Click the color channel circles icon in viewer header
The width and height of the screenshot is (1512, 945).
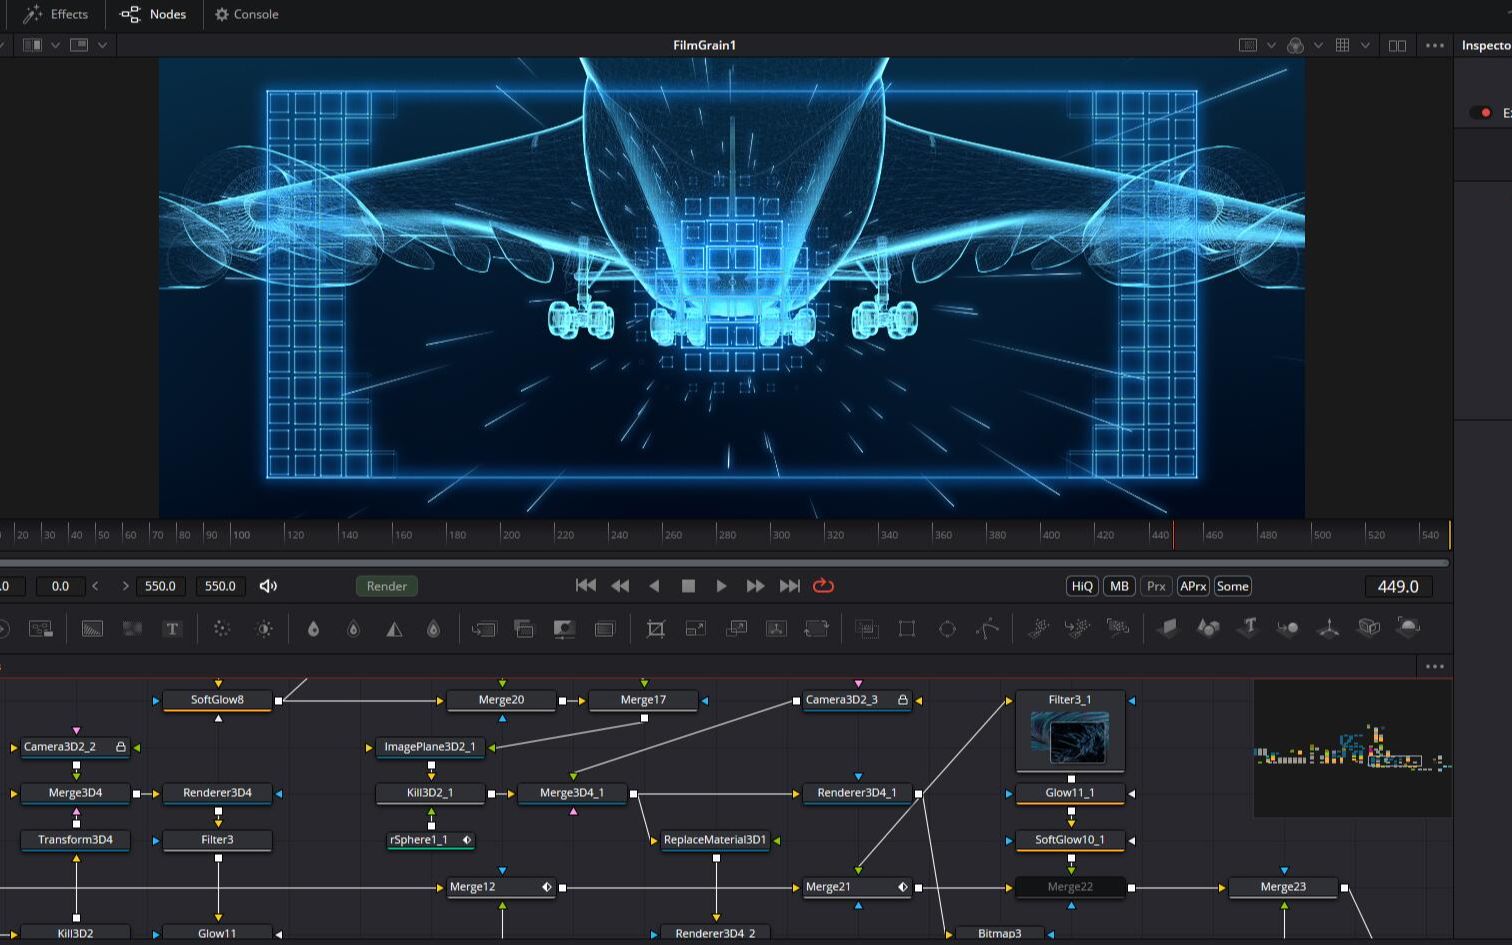coord(1295,45)
